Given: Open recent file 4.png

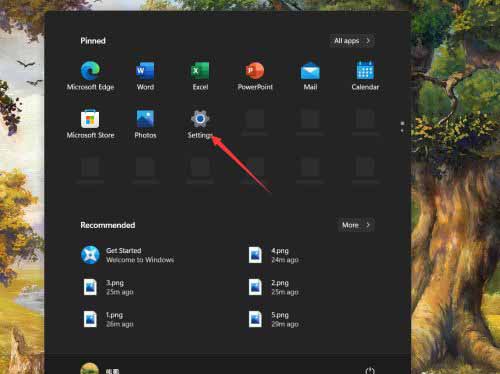Looking at the screenshot, I should click(x=274, y=255).
